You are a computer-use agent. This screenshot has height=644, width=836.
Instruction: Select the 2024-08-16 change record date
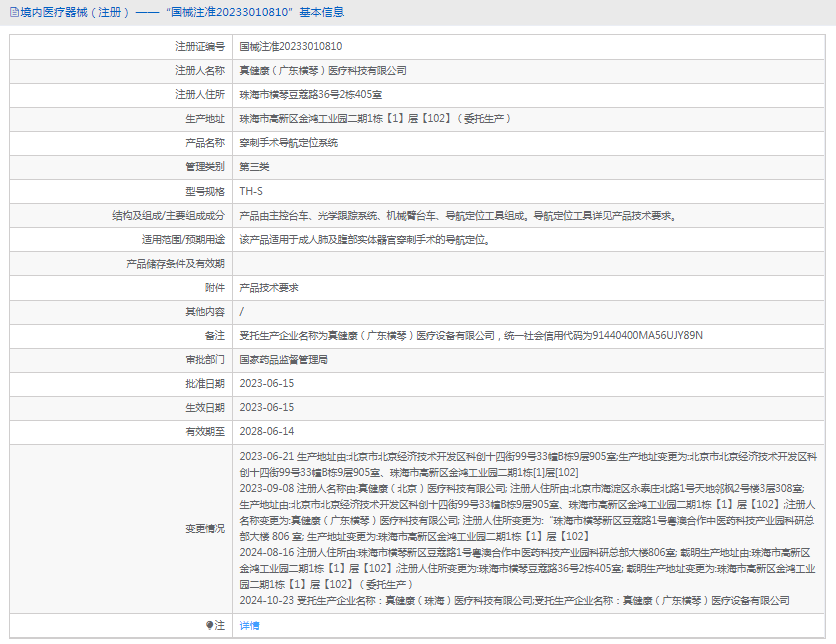tap(267, 553)
